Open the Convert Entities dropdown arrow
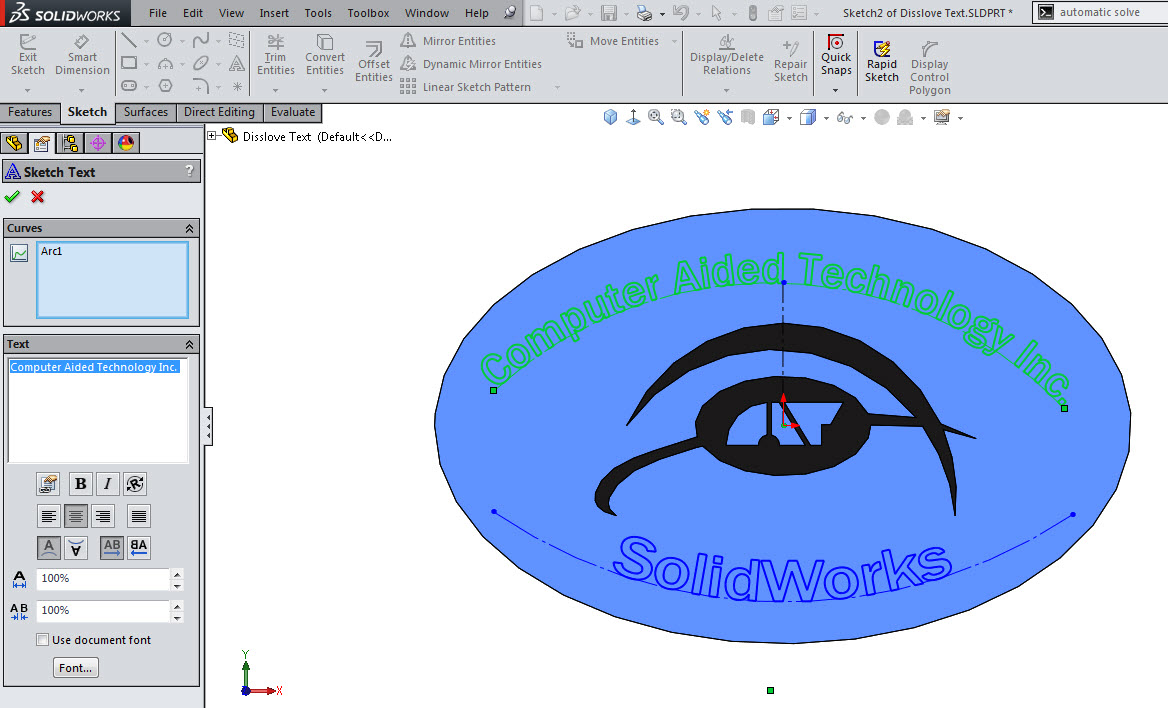The width and height of the screenshot is (1168, 708). [x=325, y=90]
